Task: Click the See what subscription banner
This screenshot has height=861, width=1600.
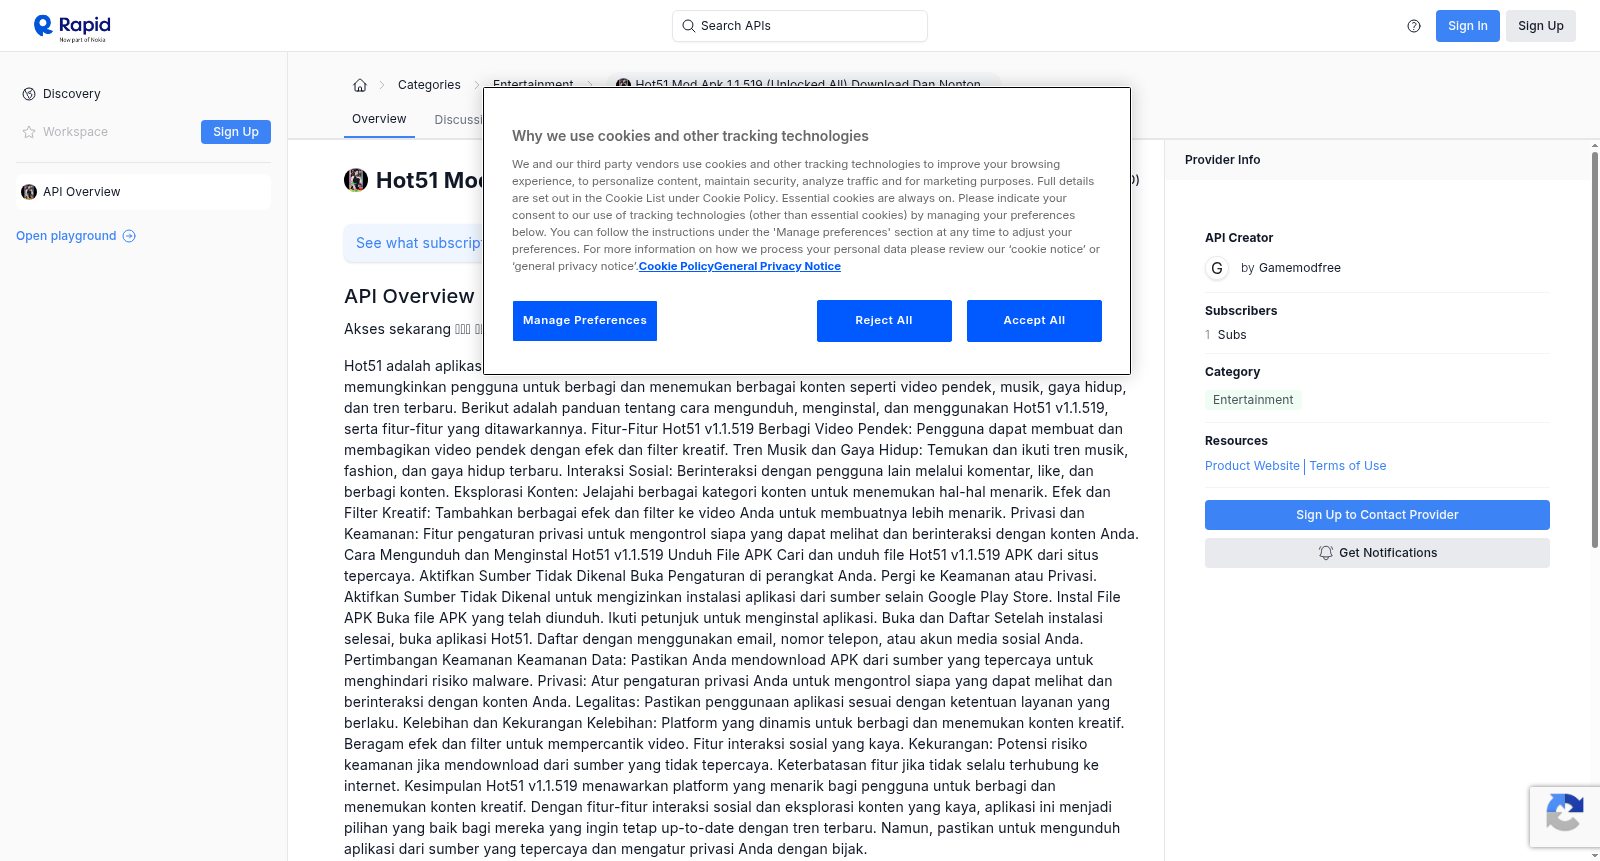Action: [414, 243]
